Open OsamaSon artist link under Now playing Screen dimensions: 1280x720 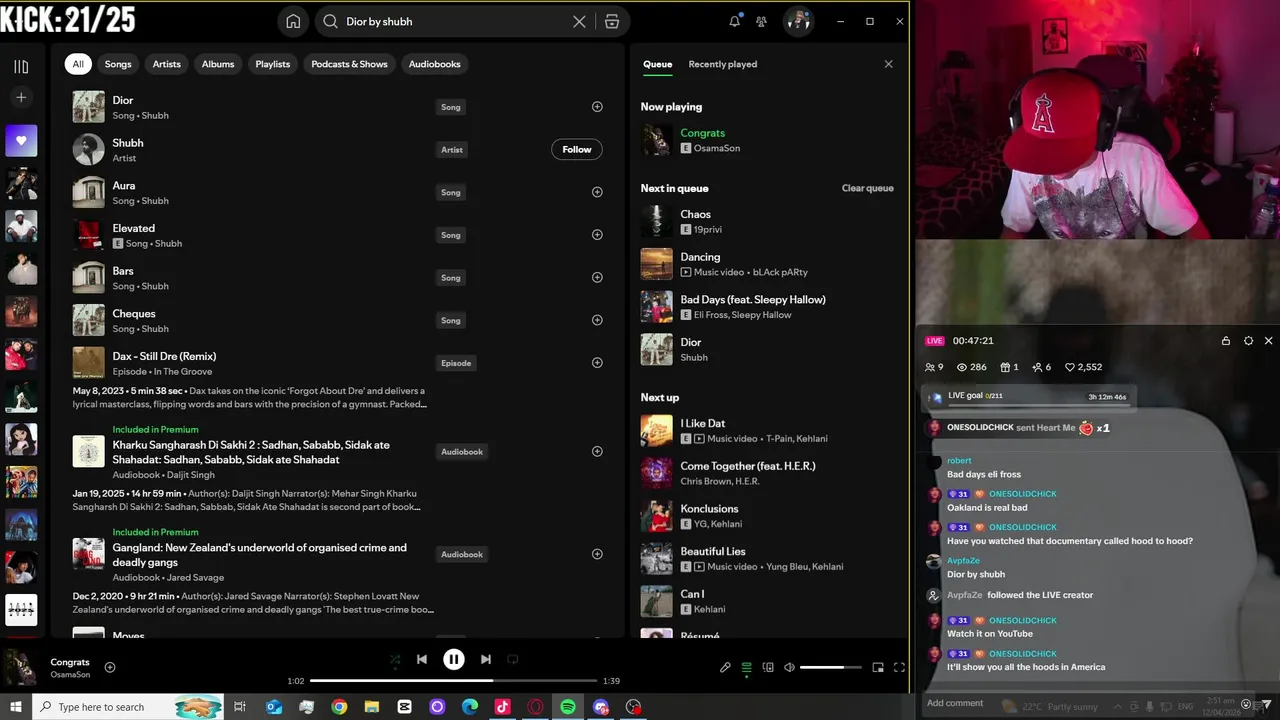[717, 148]
